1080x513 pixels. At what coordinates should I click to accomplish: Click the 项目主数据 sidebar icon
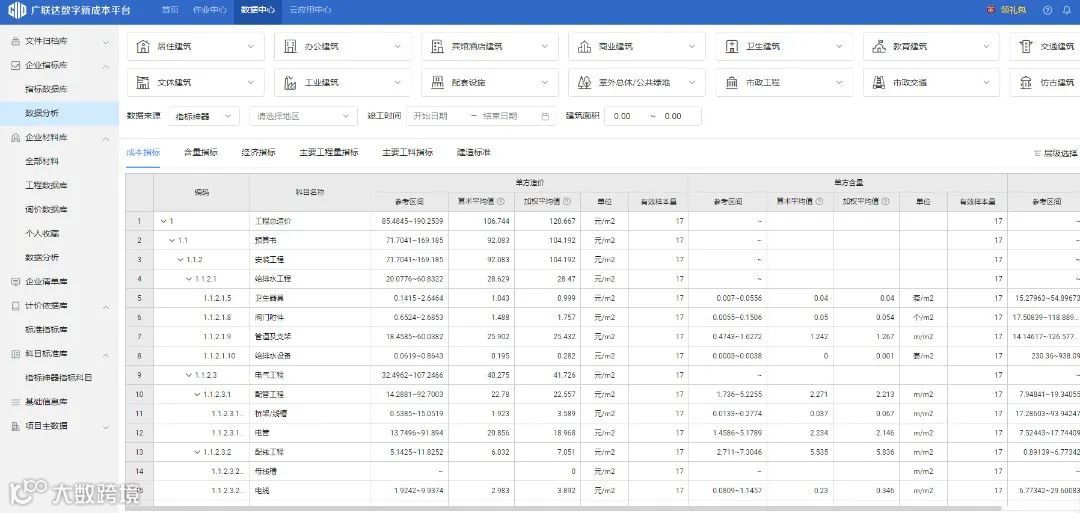pos(15,426)
